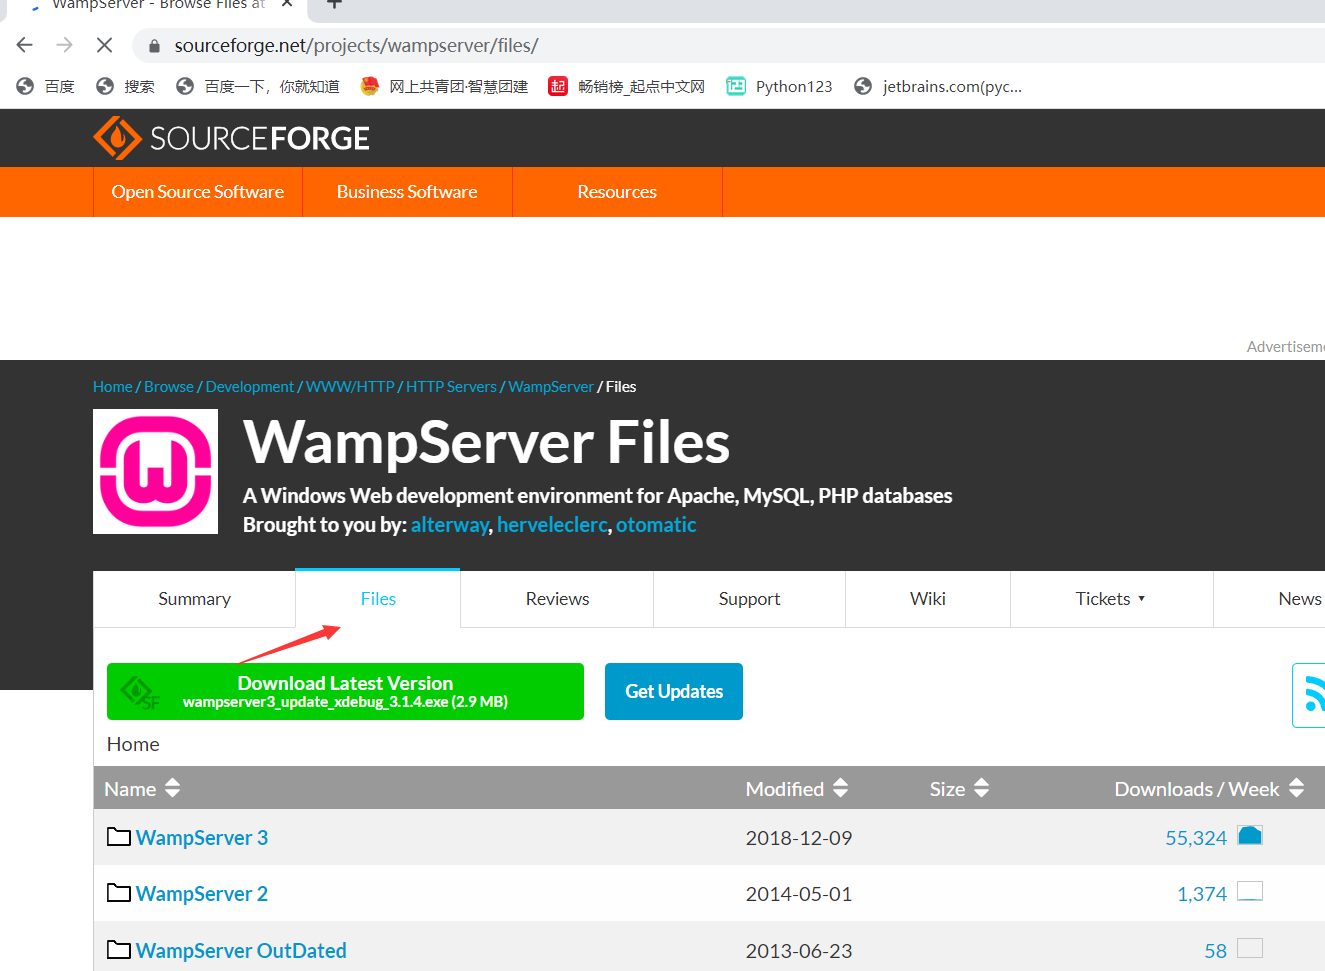Switch to the Files tab
Image resolution: width=1325 pixels, height=971 pixels.
[378, 599]
